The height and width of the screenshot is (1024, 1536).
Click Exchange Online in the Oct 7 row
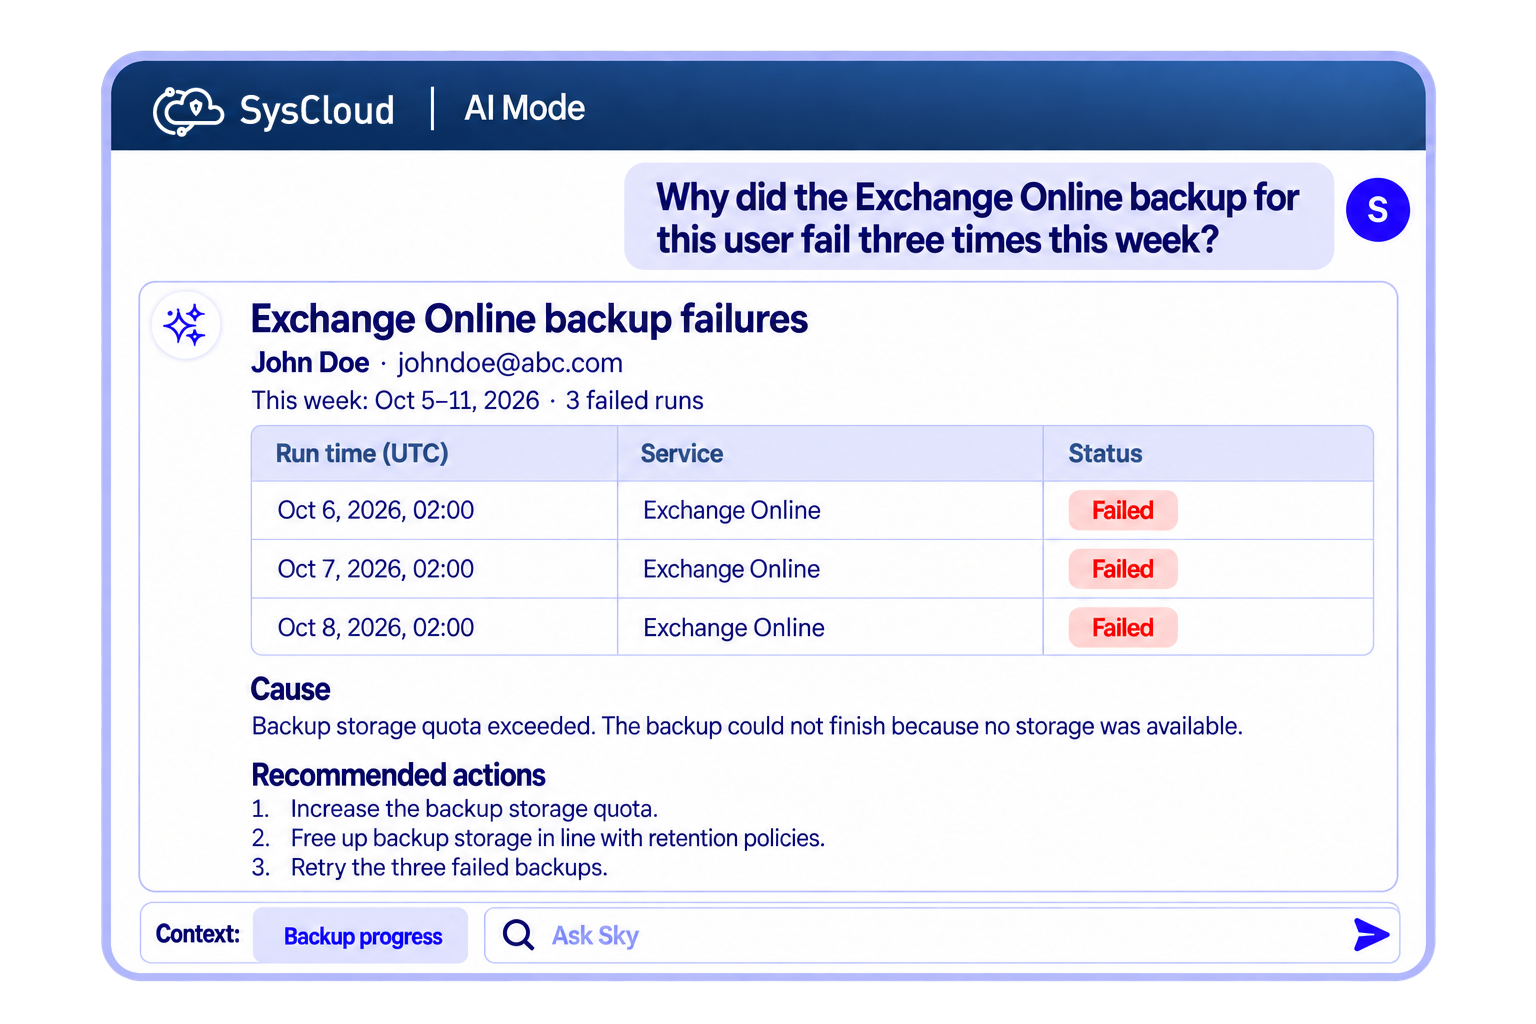pos(732,569)
